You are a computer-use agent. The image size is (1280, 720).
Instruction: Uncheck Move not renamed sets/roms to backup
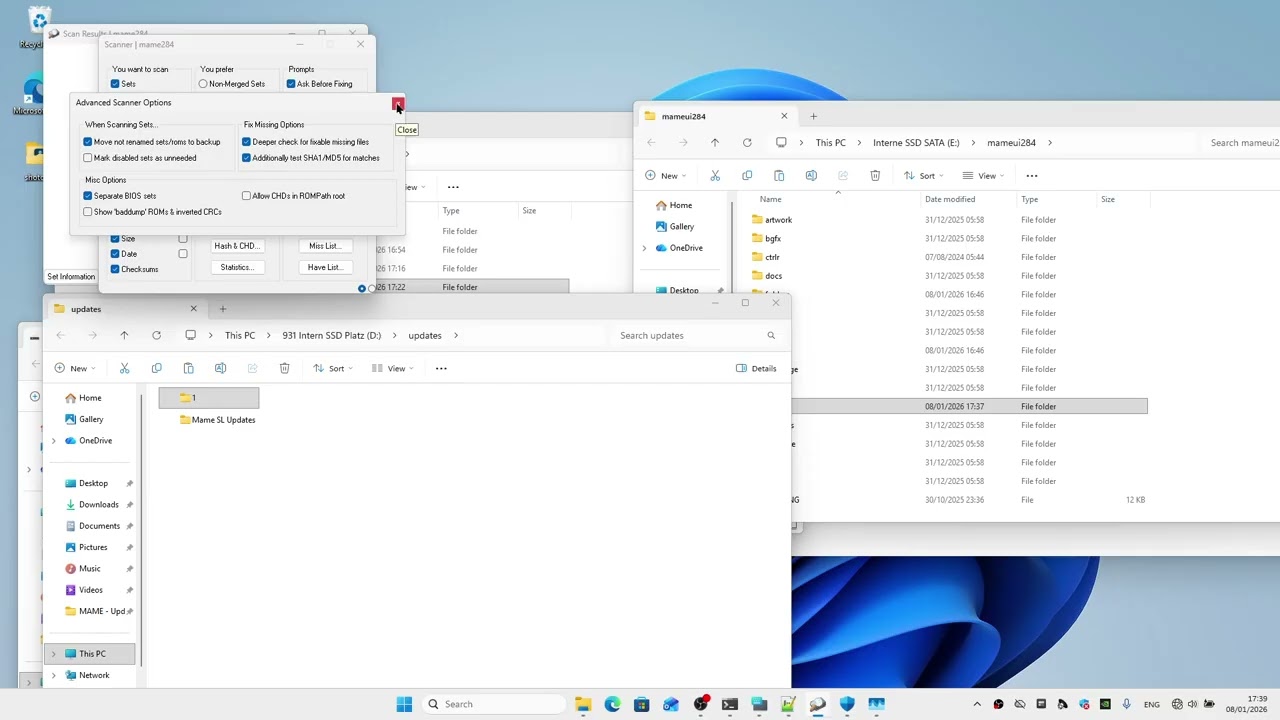(88, 142)
